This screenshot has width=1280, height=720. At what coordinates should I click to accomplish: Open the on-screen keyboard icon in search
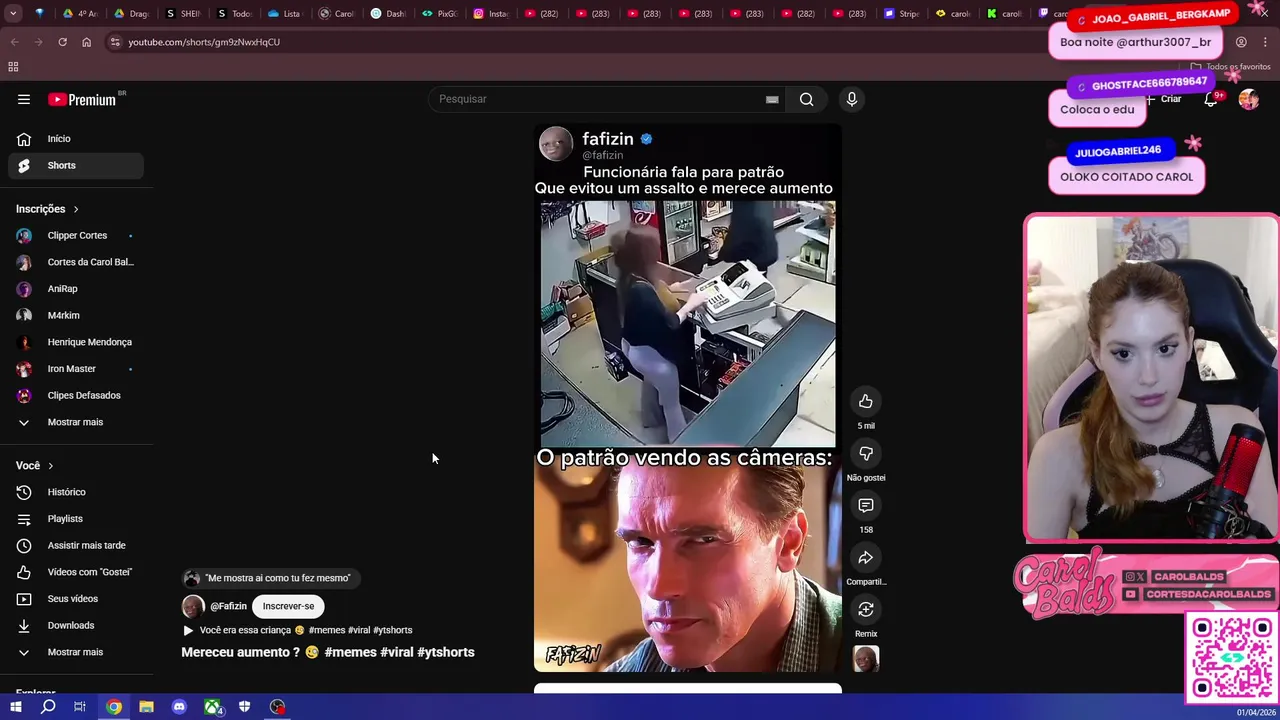[x=772, y=99]
